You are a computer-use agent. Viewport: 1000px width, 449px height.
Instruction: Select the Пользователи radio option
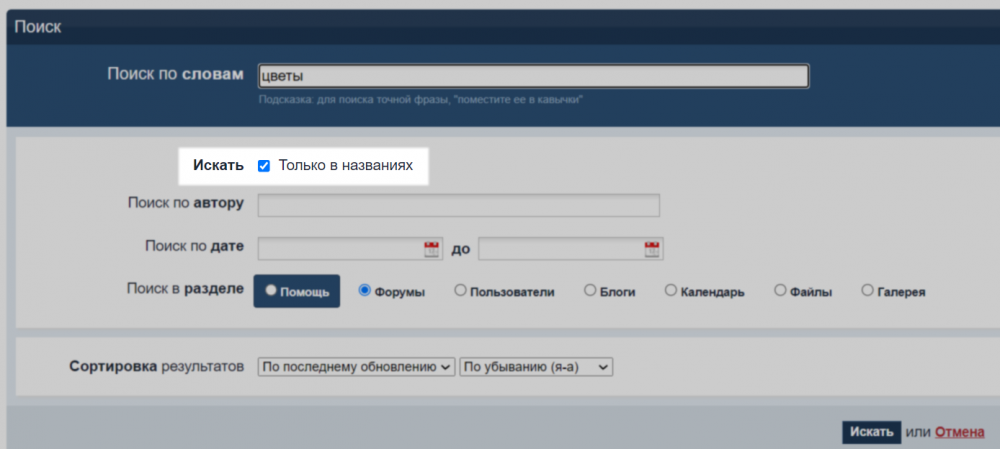click(x=460, y=290)
